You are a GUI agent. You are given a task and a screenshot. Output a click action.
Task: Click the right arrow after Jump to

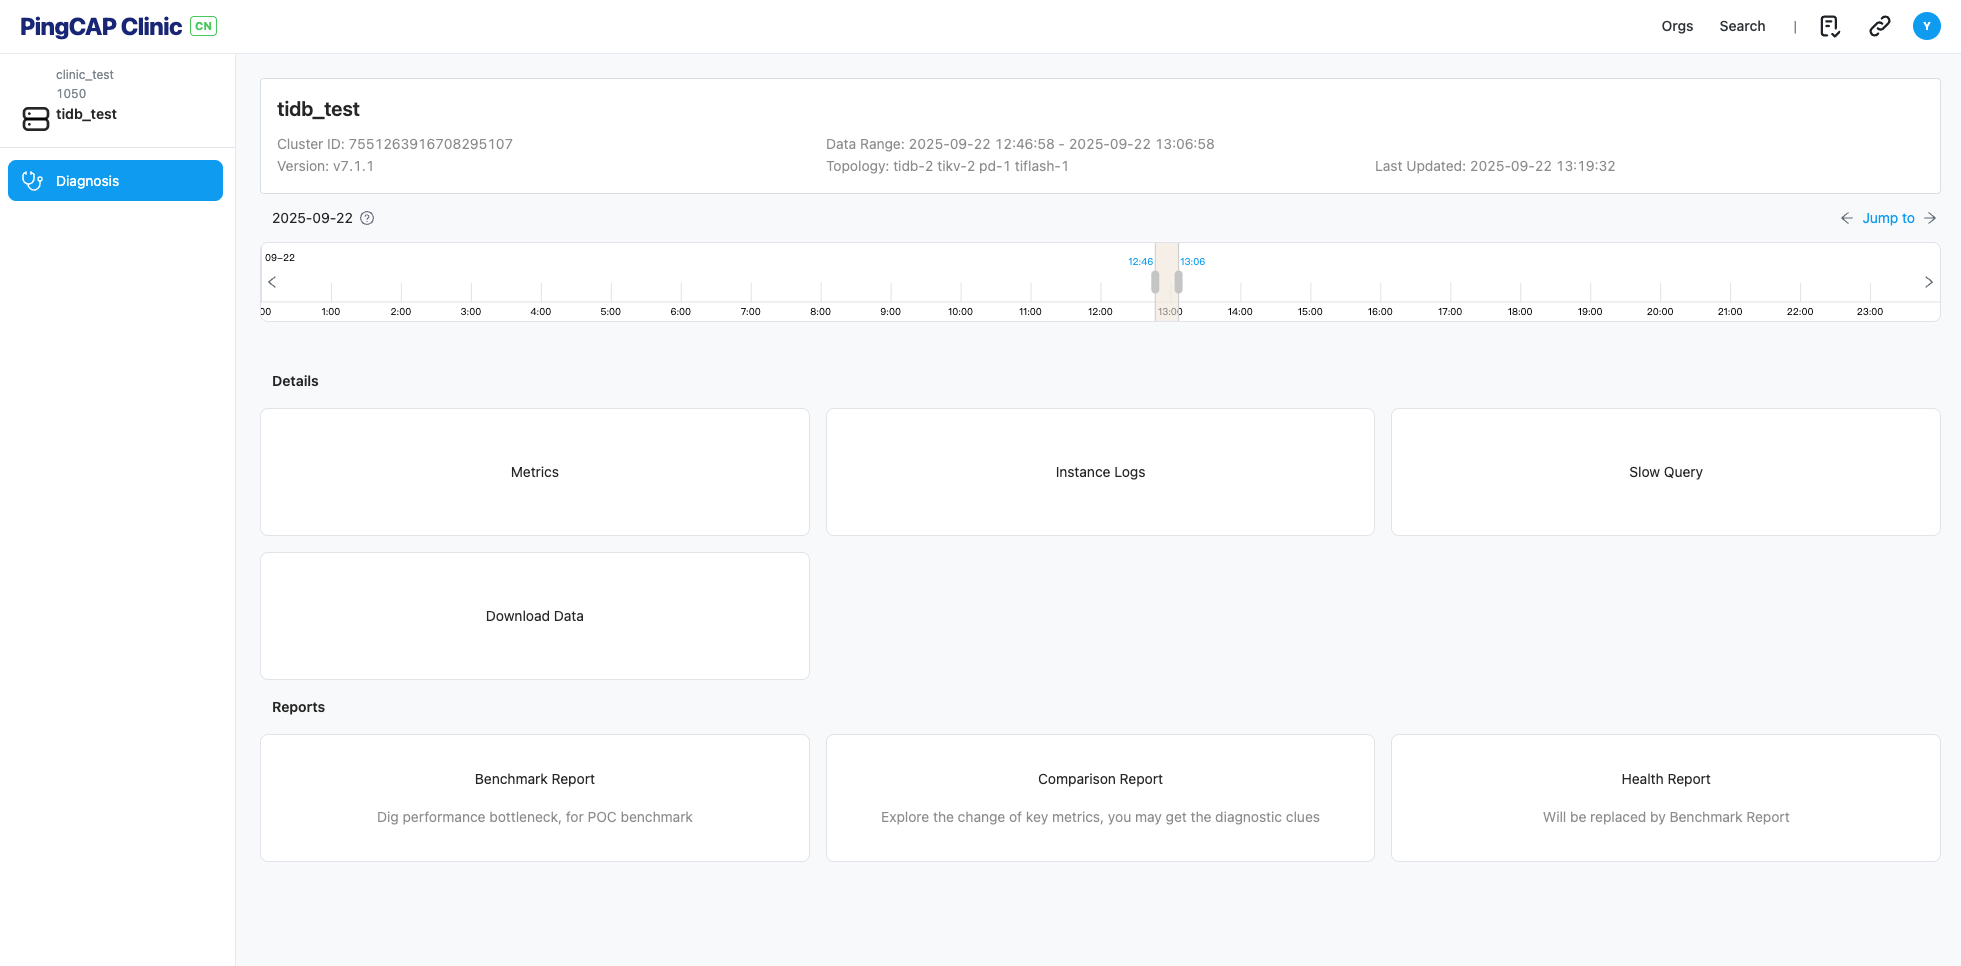1930,218
